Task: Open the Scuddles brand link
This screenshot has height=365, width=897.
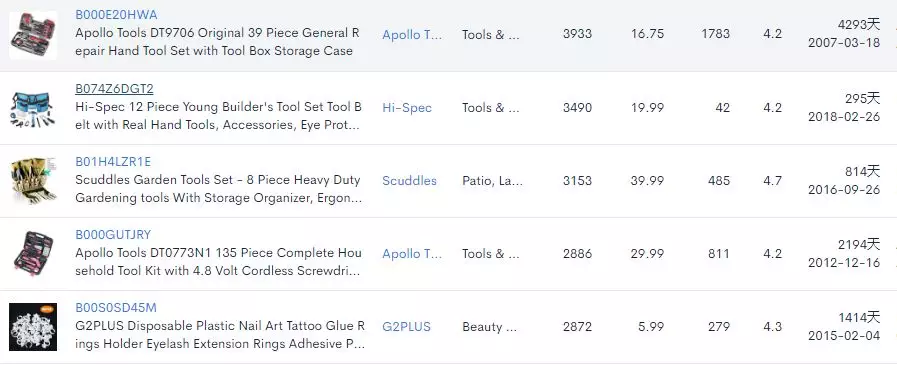Action: point(410,181)
